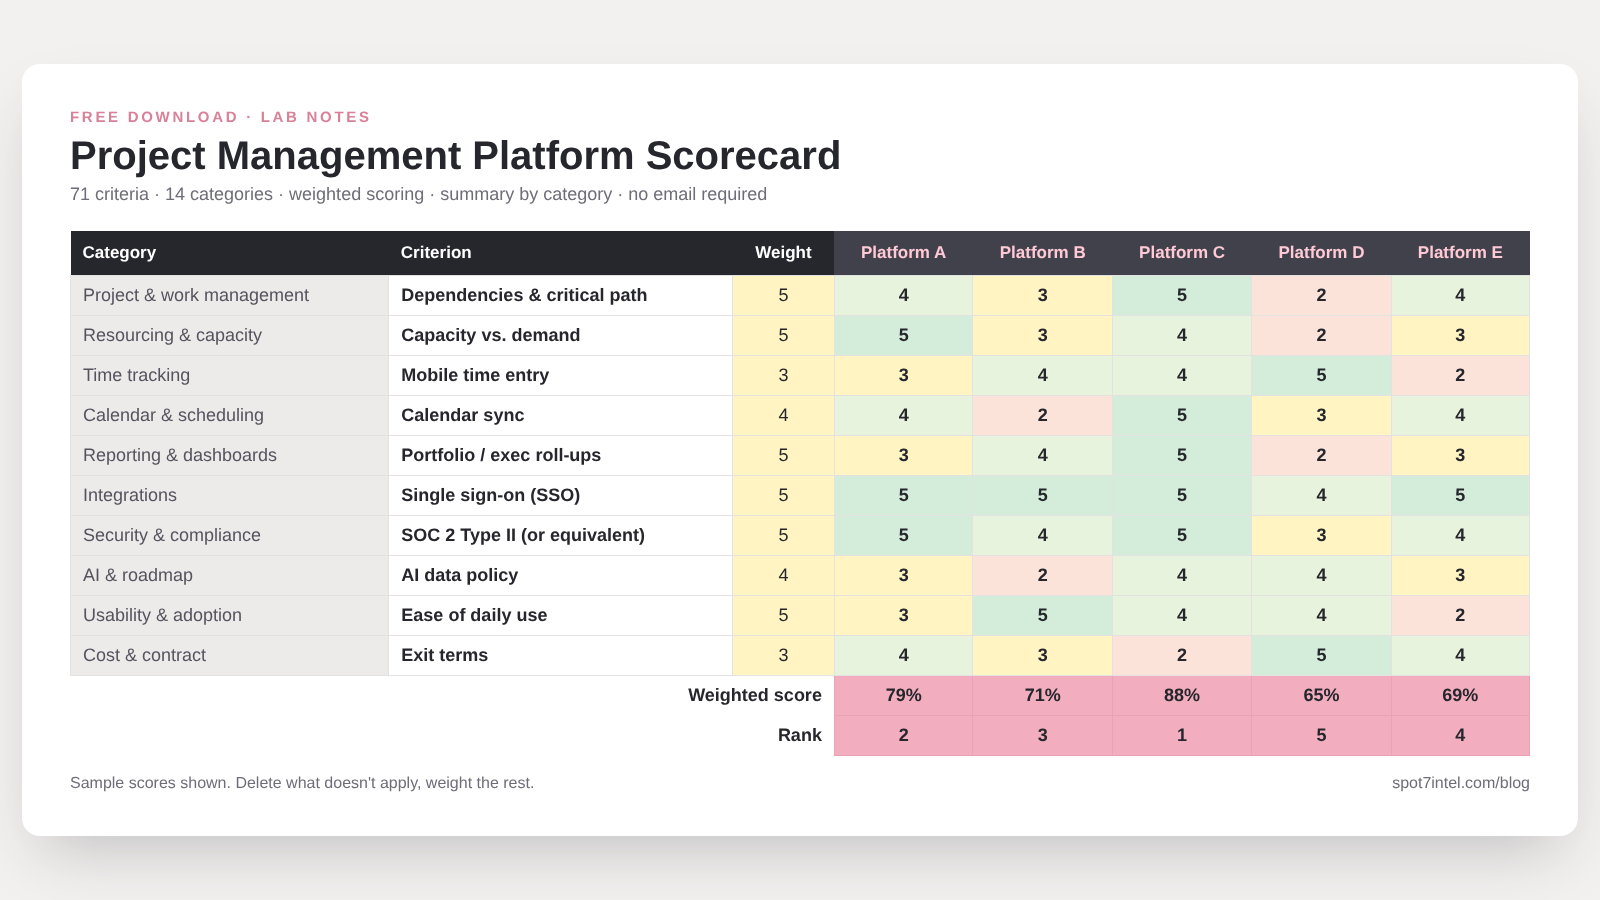This screenshot has height=900, width=1600.
Task: Click the Integrations category cell
Action: (x=230, y=495)
